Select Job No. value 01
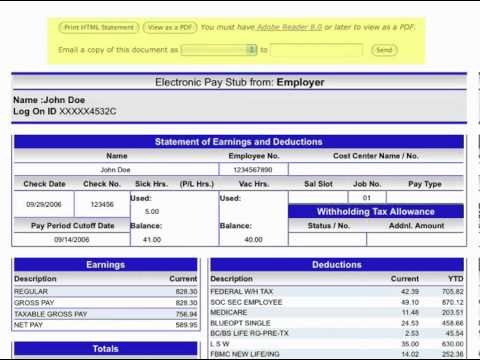Viewport: 480px width, 360px height. coord(367,198)
